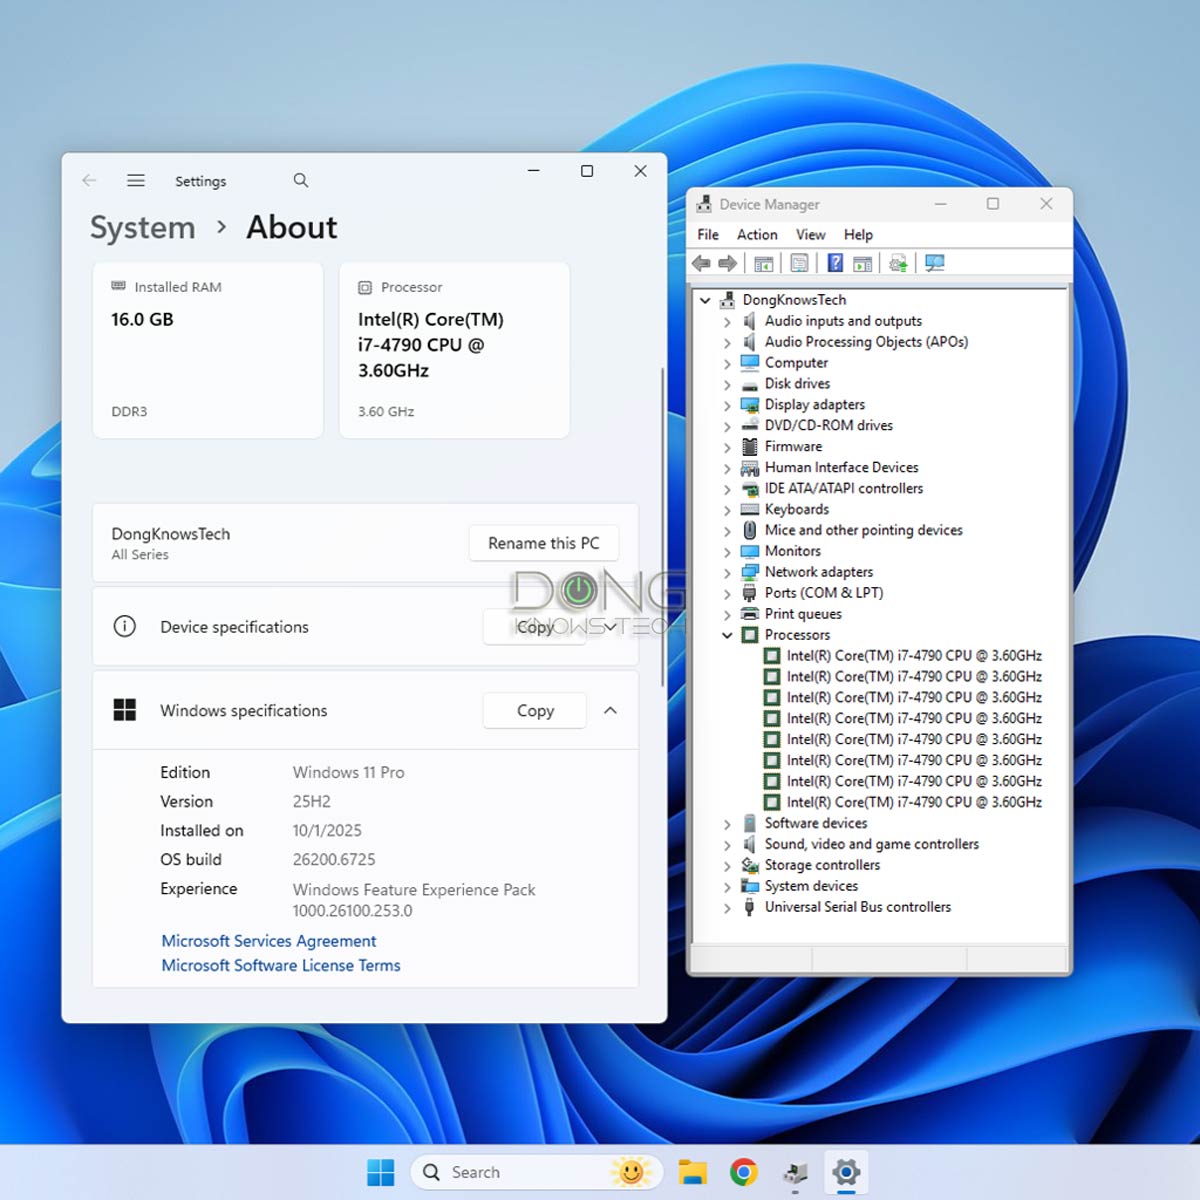Open the Settings hamburger navigation menu
The height and width of the screenshot is (1200, 1200).
(136, 181)
